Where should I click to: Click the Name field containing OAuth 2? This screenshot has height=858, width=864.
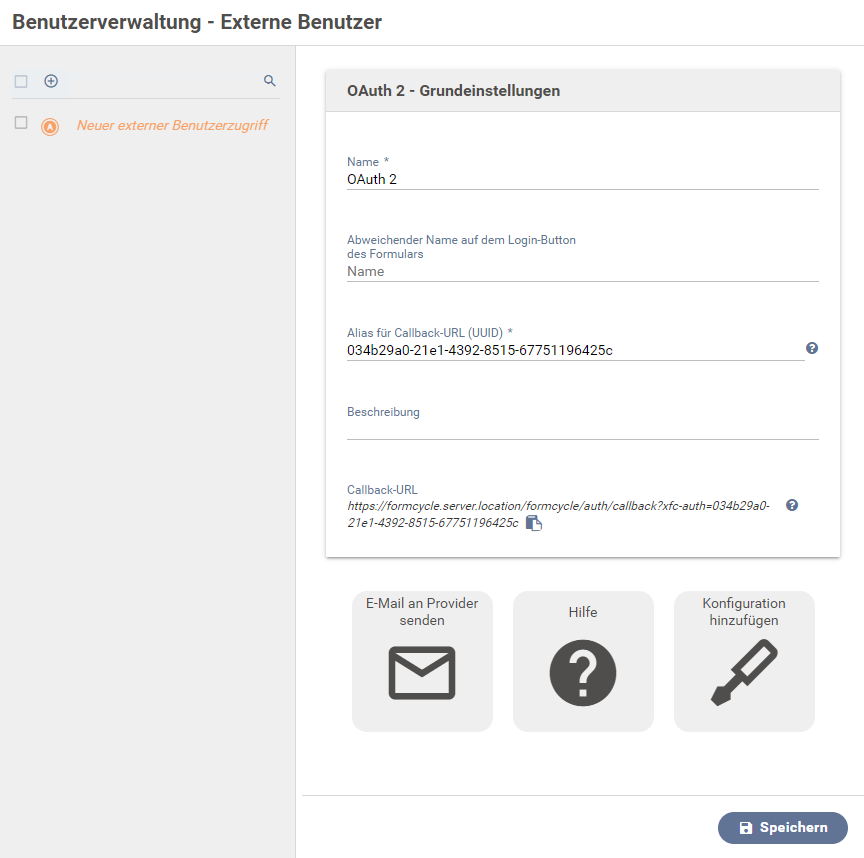[582, 179]
